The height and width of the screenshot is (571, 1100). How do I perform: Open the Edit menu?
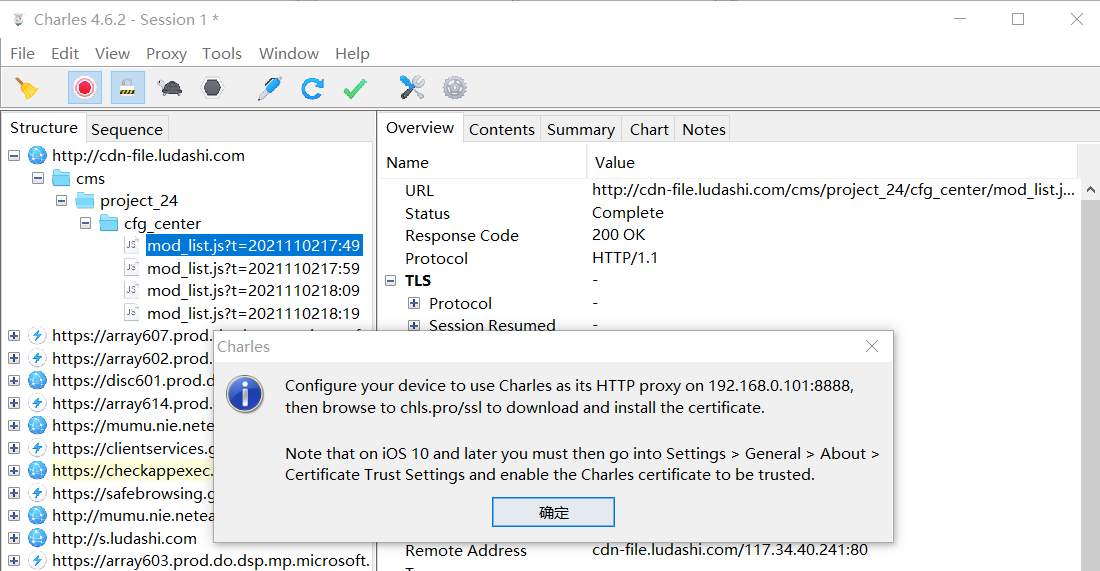coord(65,54)
